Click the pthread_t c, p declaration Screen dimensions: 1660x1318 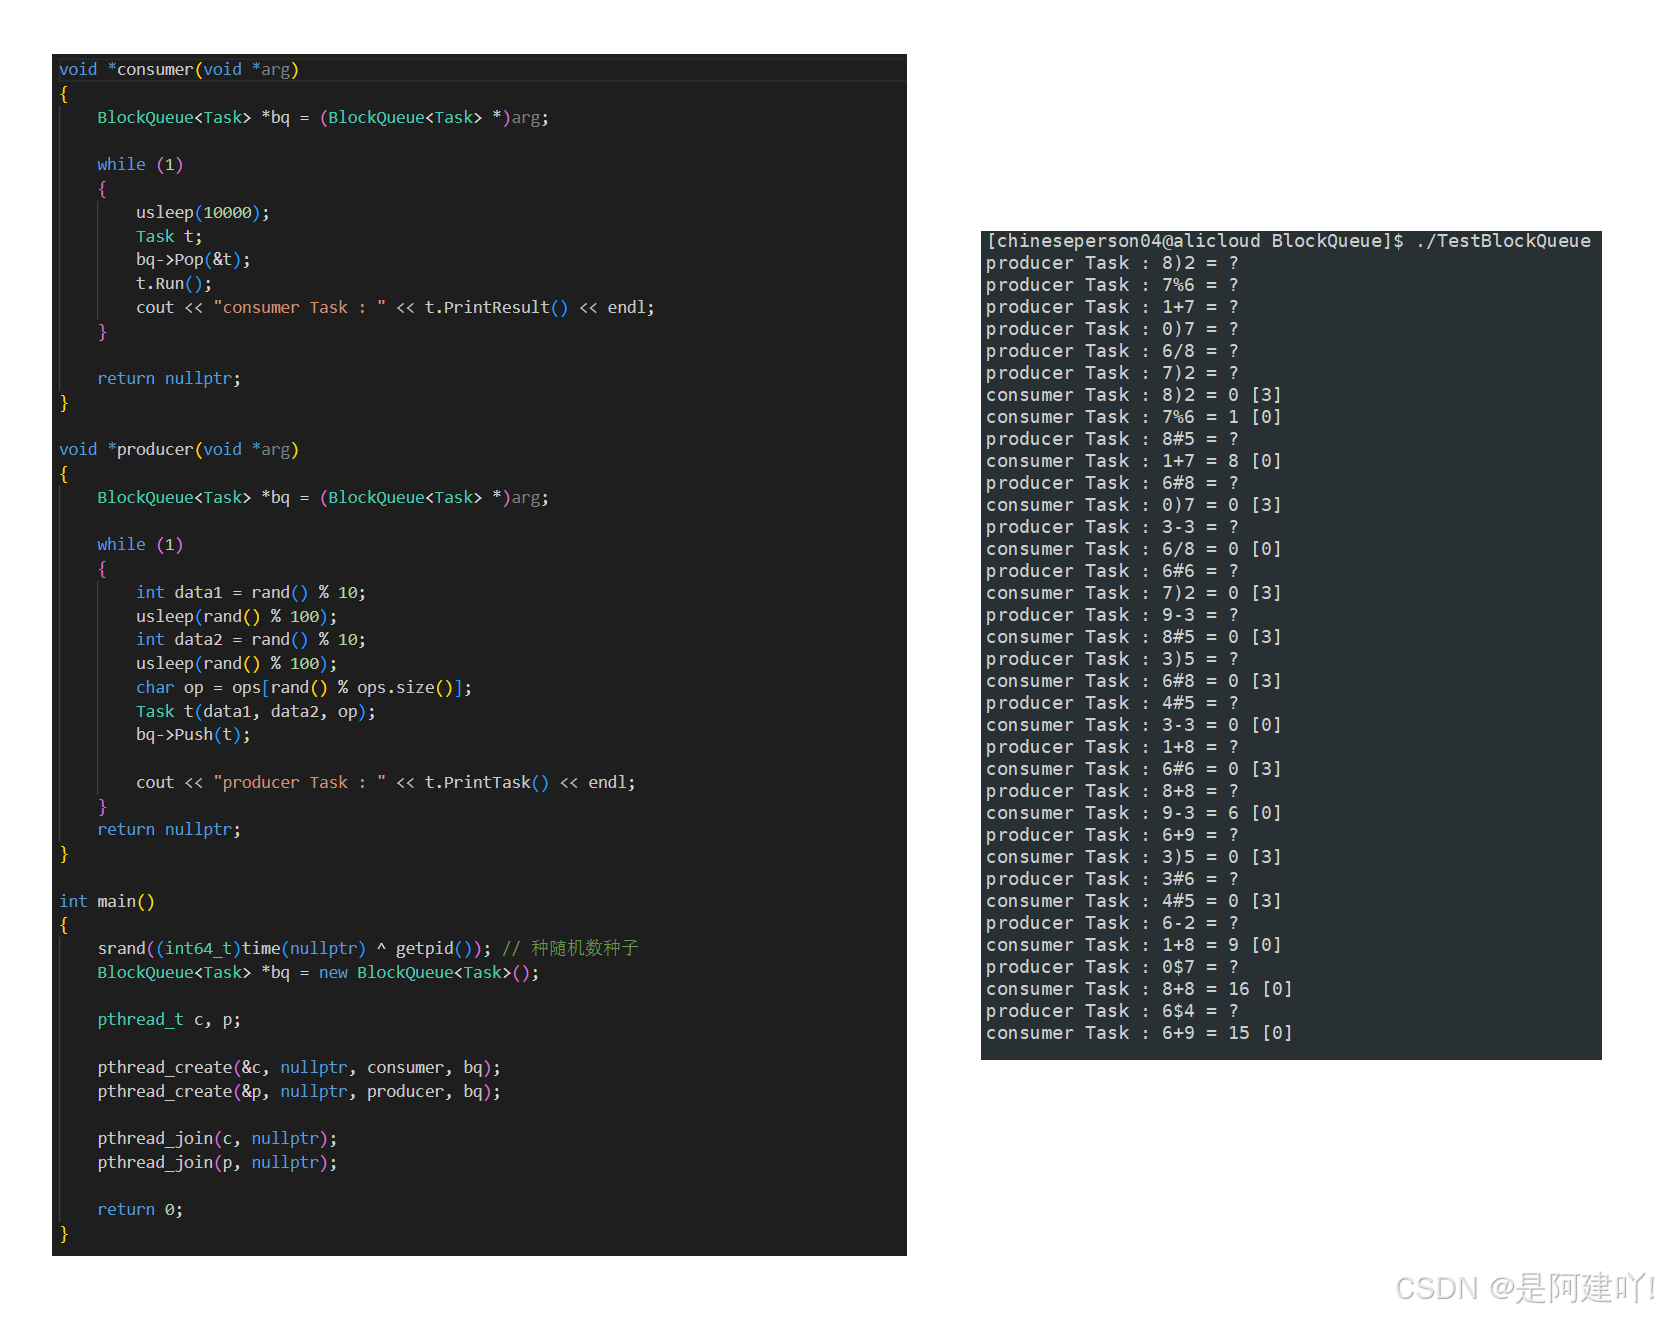tap(168, 1020)
